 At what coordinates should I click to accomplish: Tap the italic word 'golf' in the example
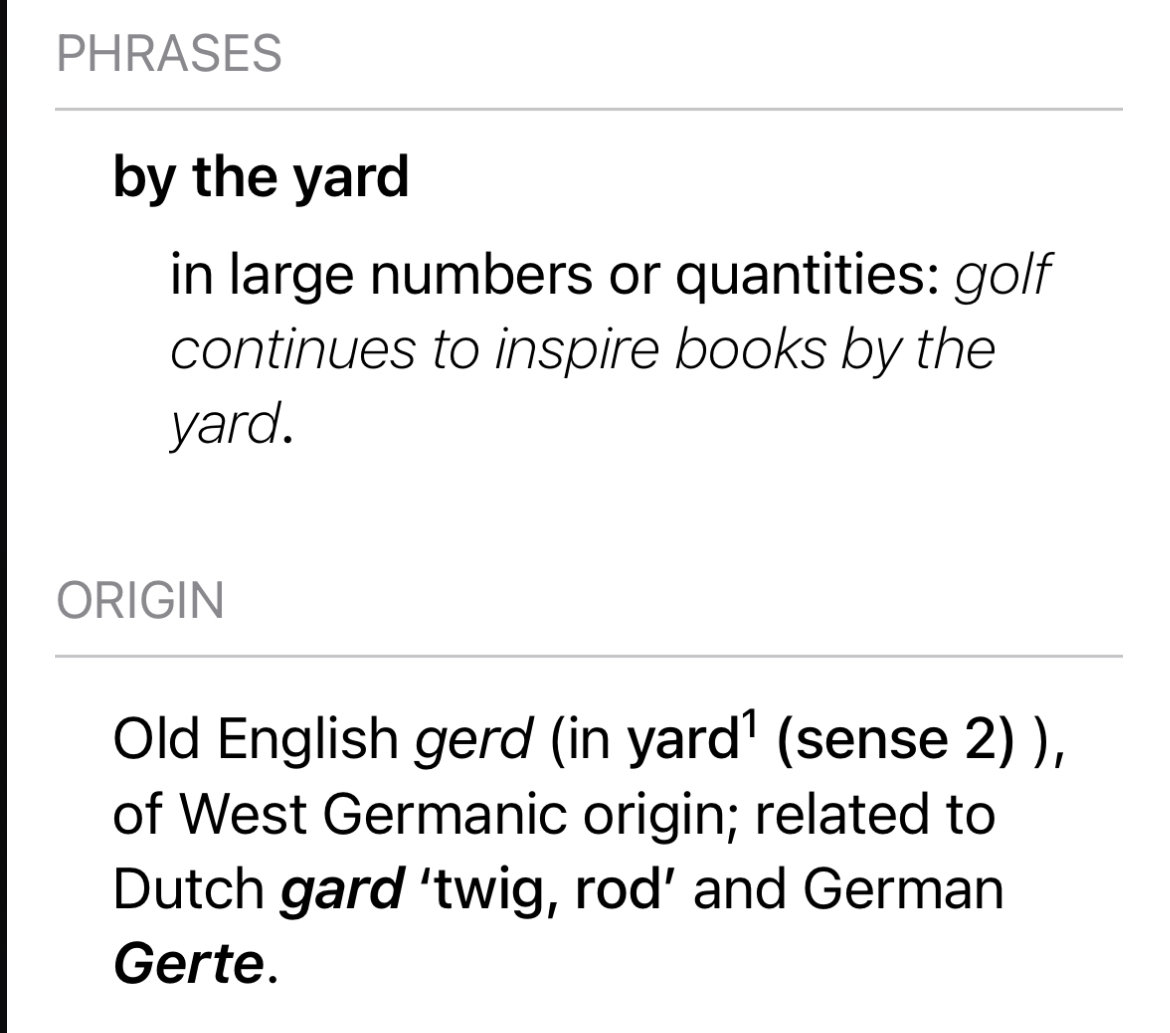(x=1002, y=275)
